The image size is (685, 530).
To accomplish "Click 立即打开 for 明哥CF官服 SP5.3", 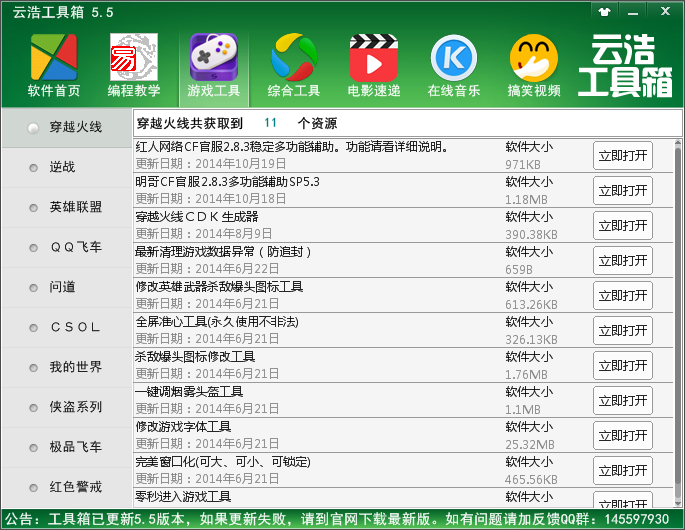I will pos(623,191).
